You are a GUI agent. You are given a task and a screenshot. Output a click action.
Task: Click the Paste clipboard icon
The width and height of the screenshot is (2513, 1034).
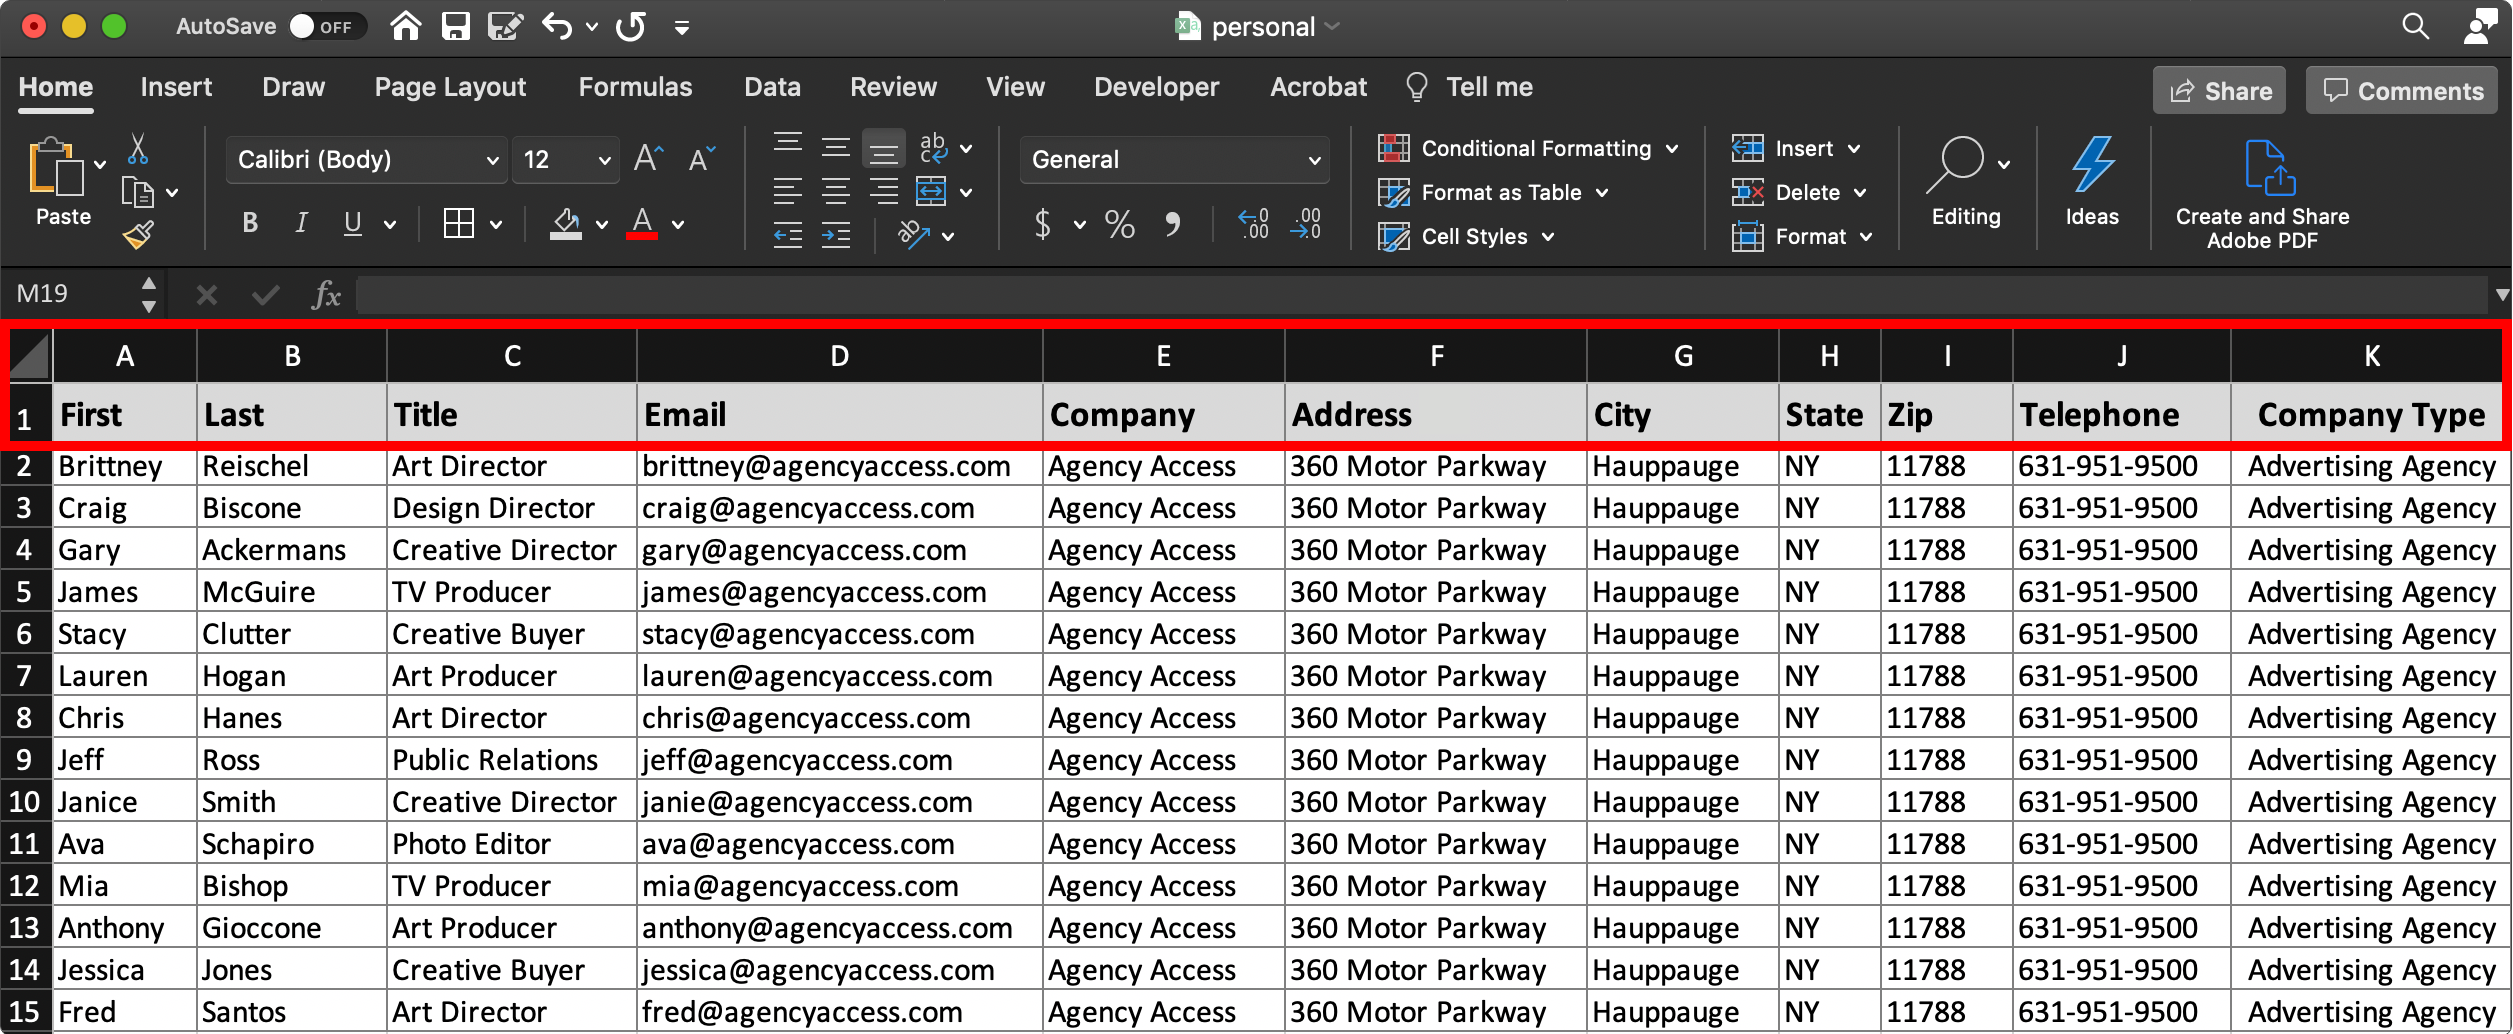[56, 165]
